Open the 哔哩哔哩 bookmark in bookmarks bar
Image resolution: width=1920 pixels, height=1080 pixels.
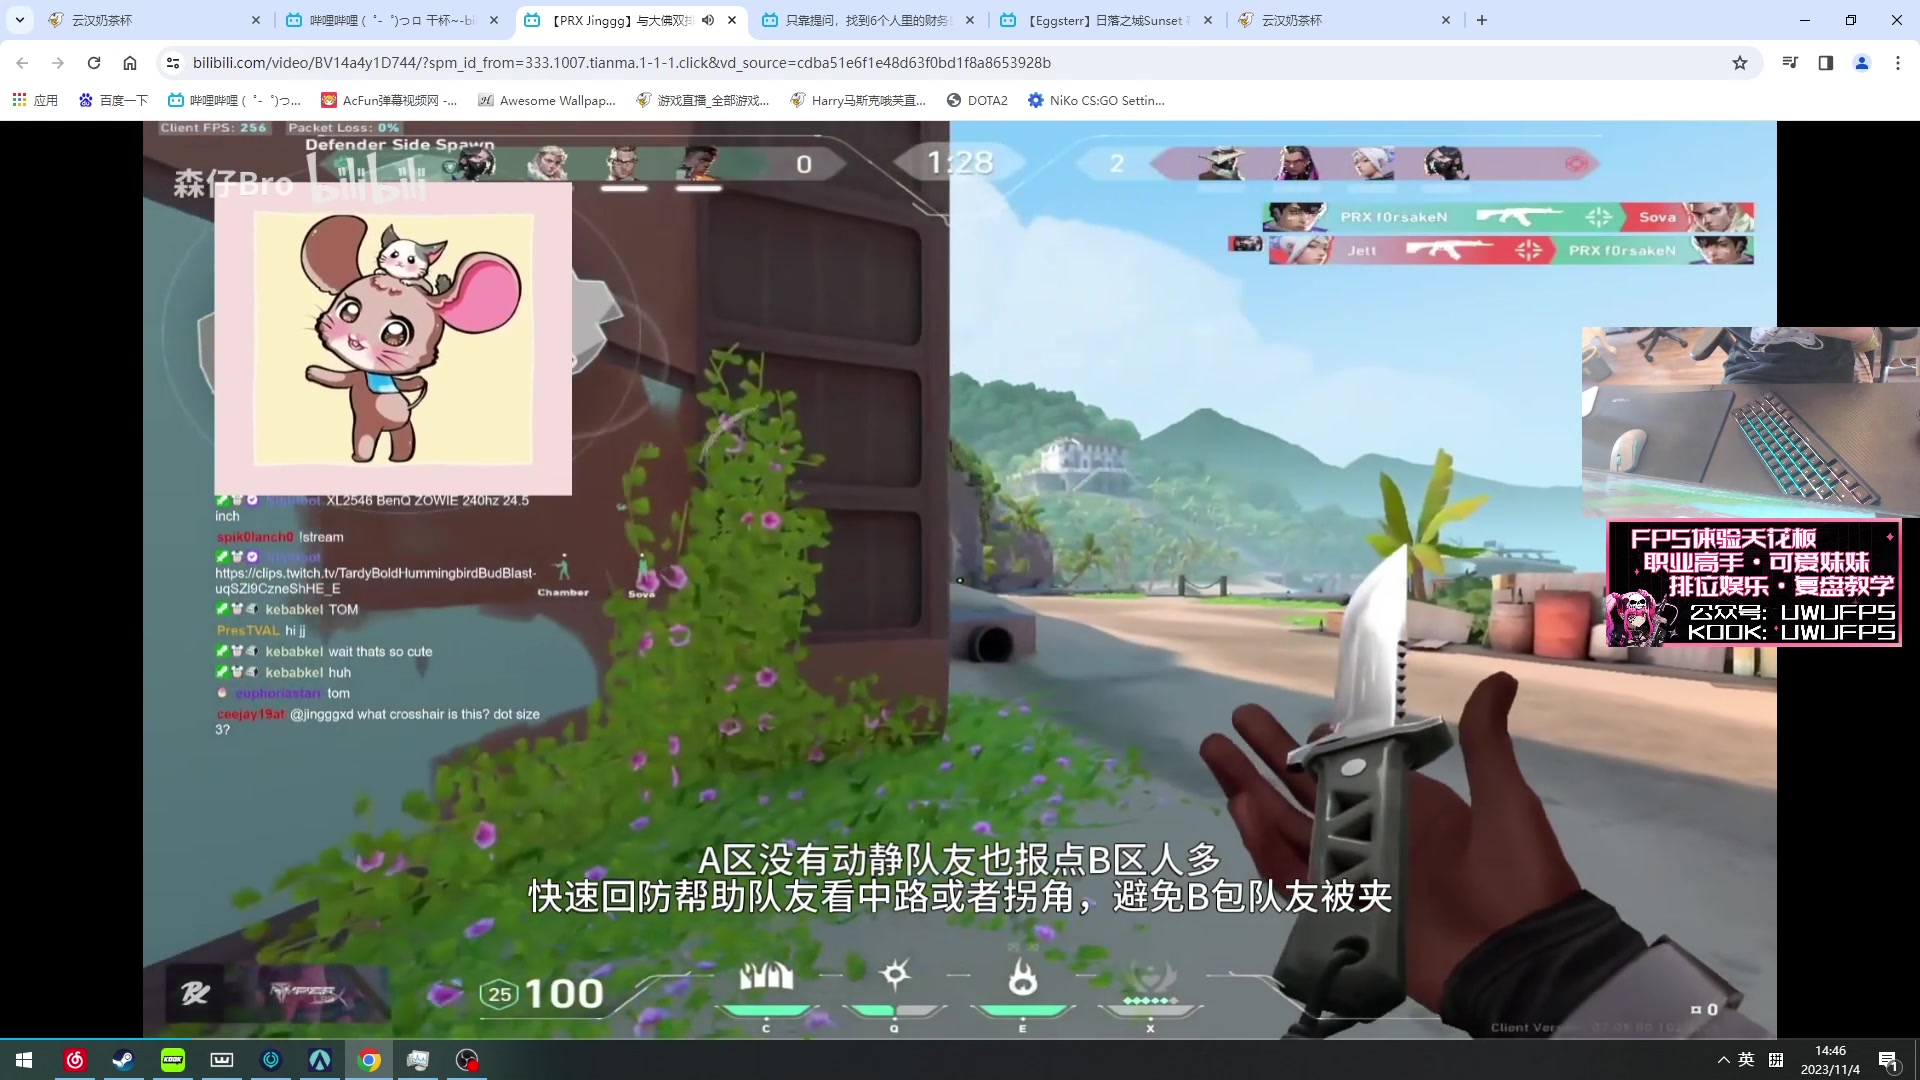click(x=235, y=100)
